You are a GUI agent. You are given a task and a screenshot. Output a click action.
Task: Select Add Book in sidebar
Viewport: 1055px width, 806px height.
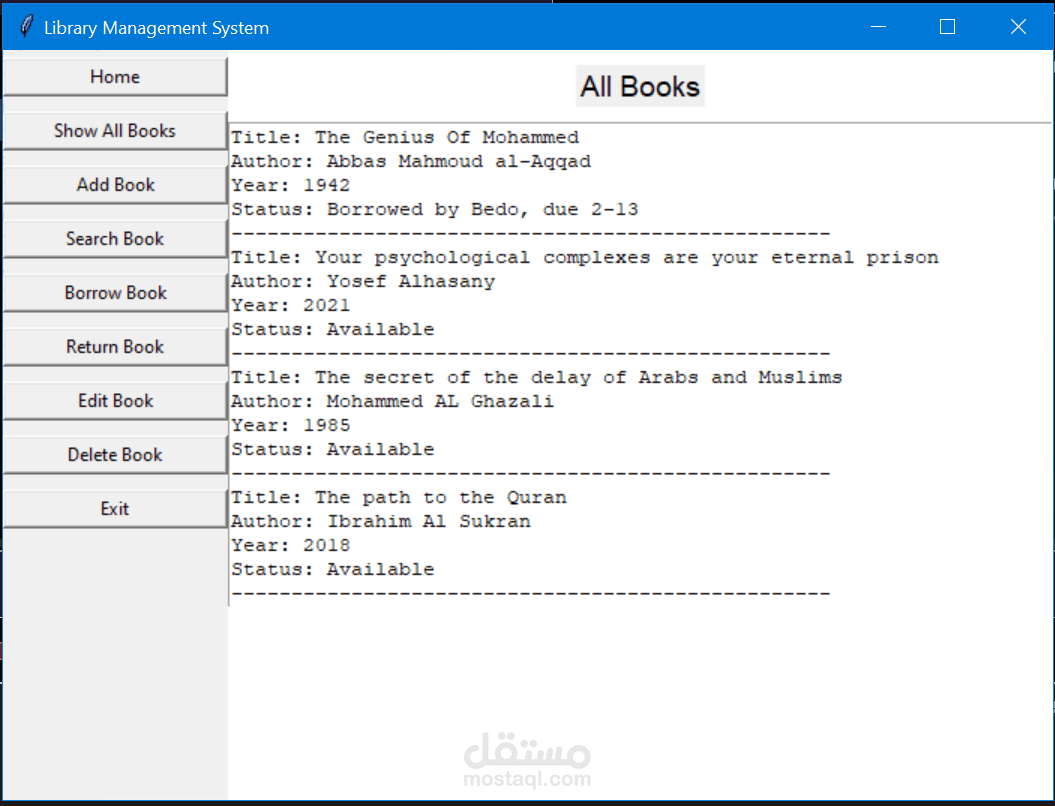[x=115, y=184]
